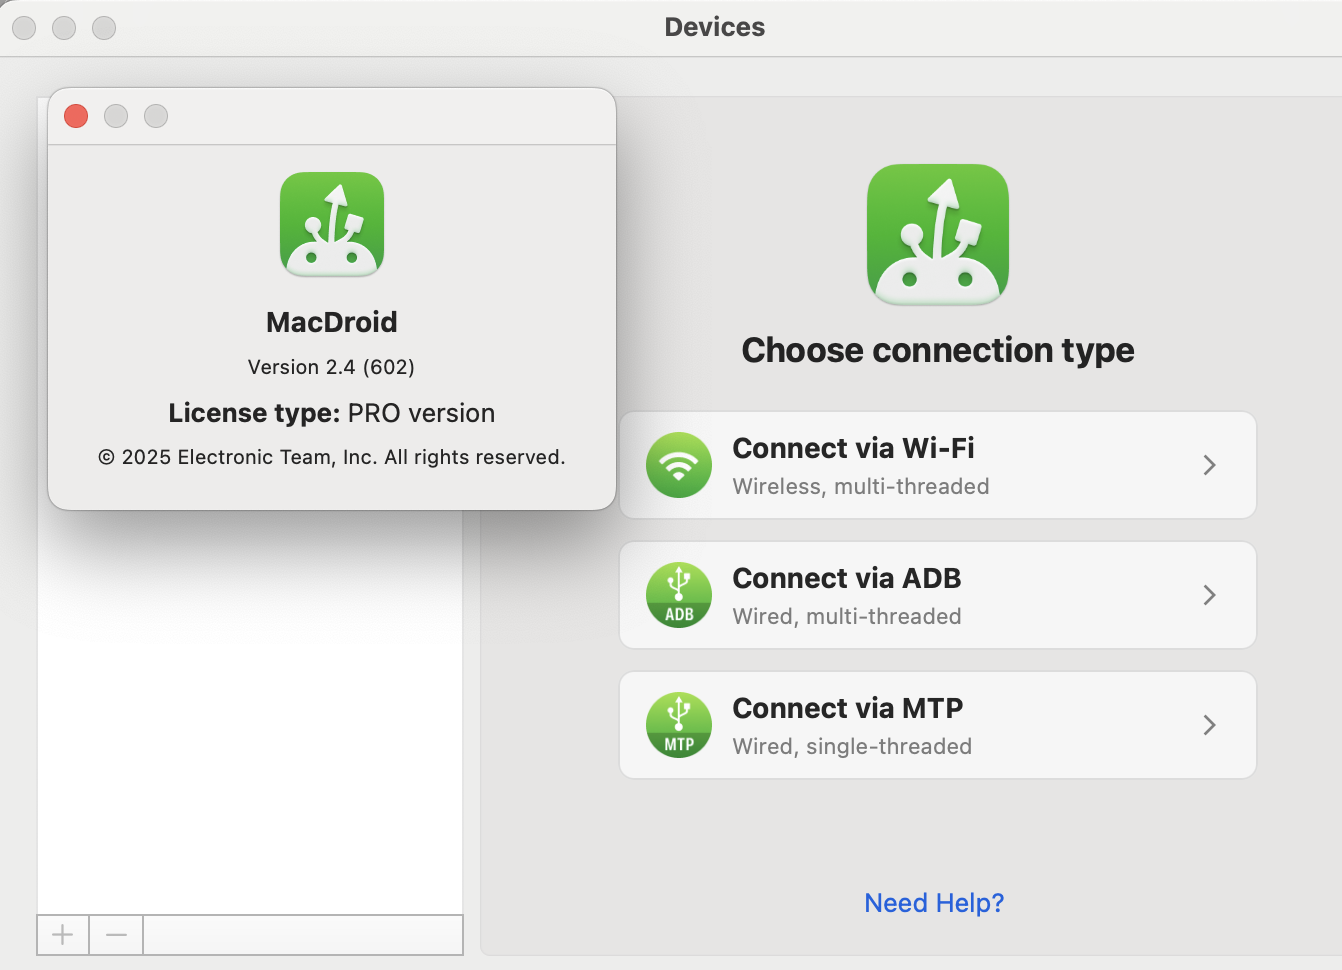The width and height of the screenshot is (1342, 970).
Task: Expand the Connect via MTP chevron
Action: (x=1210, y=725)
